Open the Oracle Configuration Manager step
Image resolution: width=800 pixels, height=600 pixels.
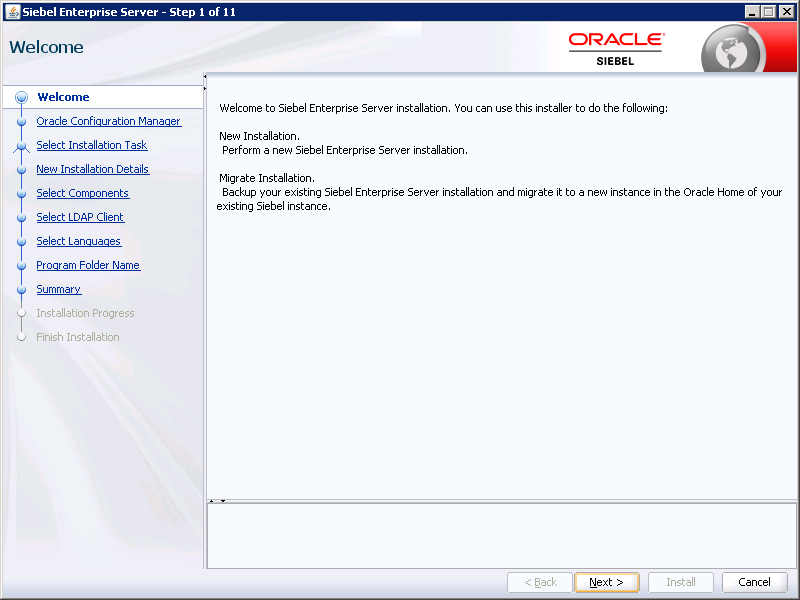point(109,121)
